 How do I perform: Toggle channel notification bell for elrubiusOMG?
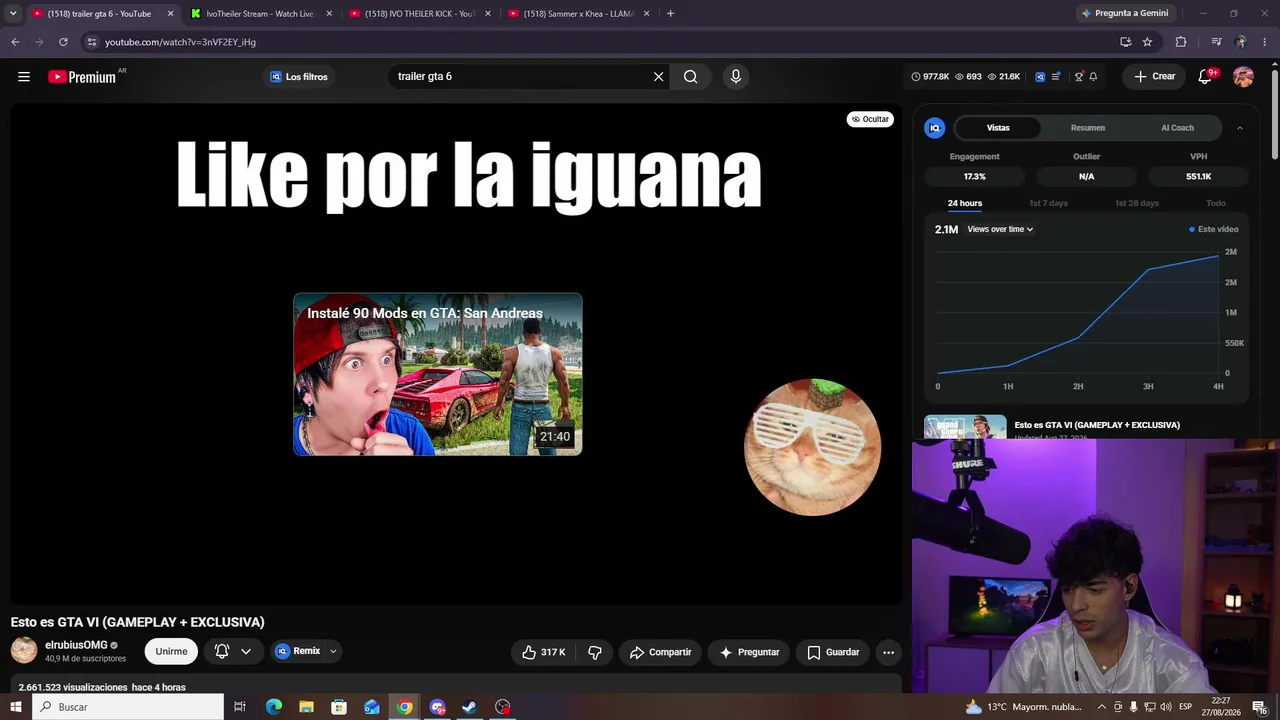click(222, 652)
